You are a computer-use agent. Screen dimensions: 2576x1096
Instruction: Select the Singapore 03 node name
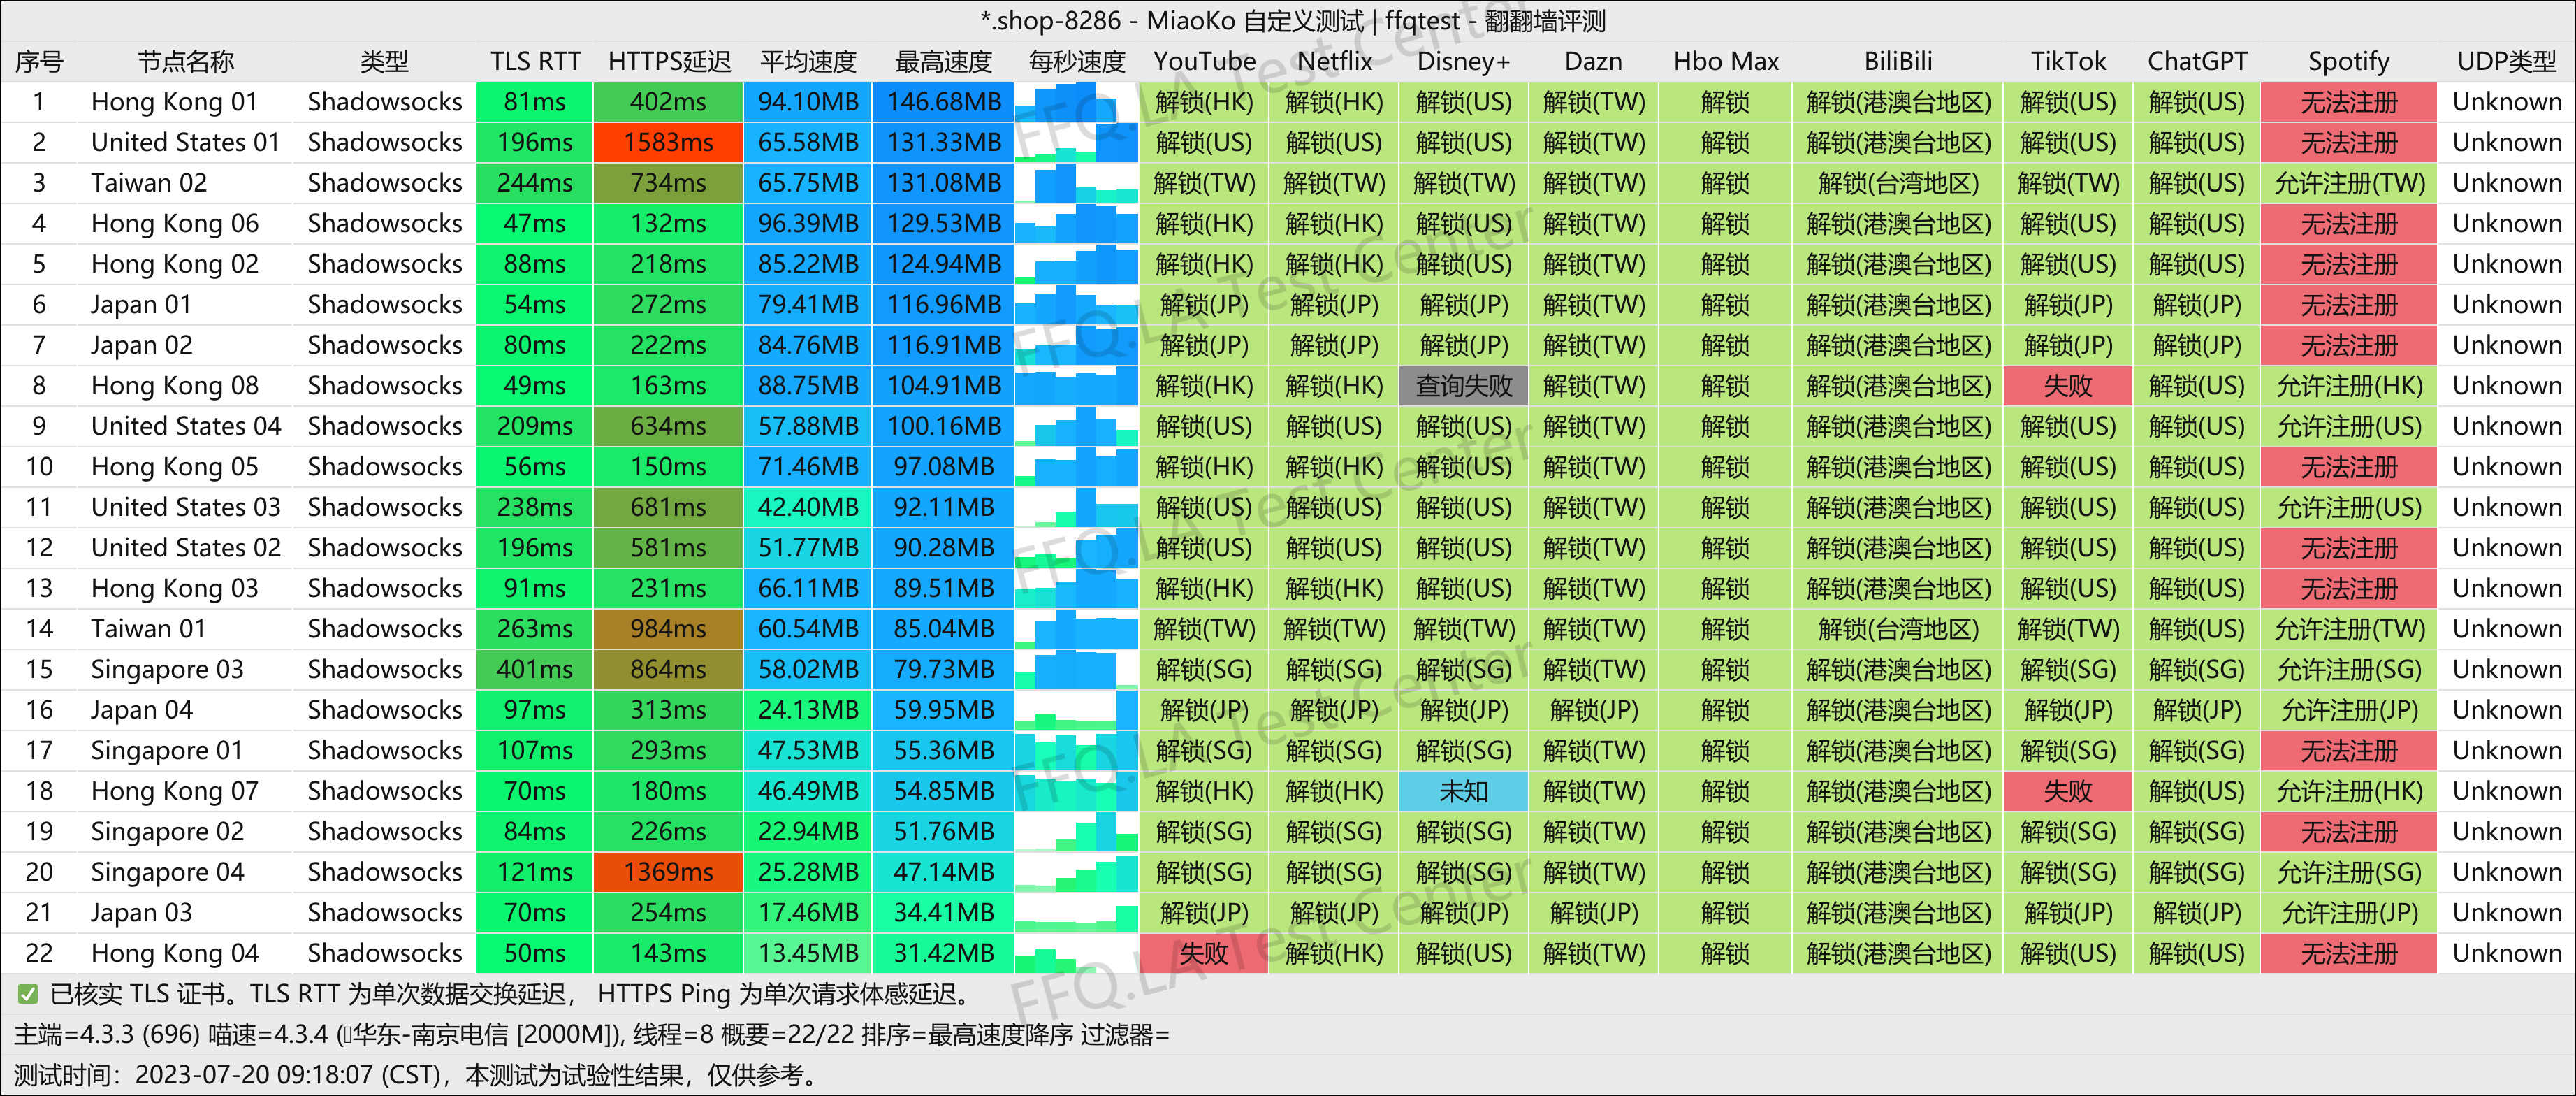pos(167,669)
